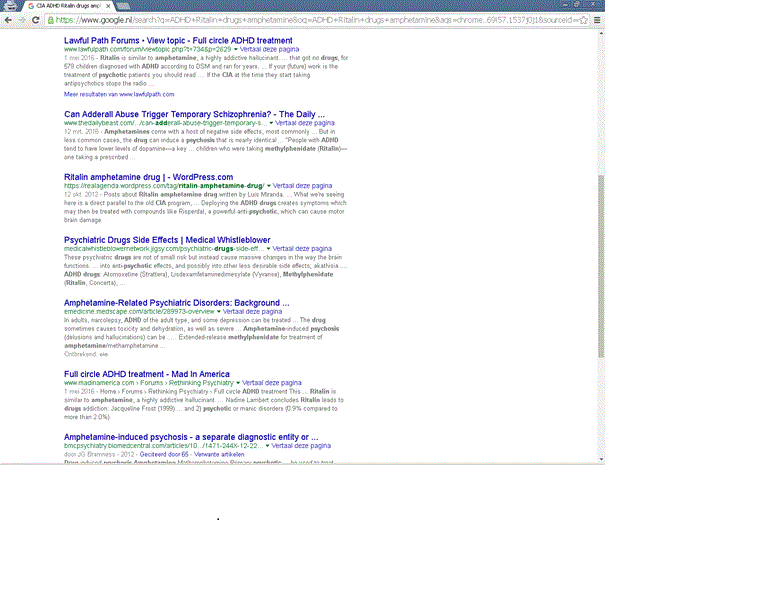Open Lawful Path Forums Full circle ADHD result
Viewport: 768px width, 614px height.
click(178, 41)
